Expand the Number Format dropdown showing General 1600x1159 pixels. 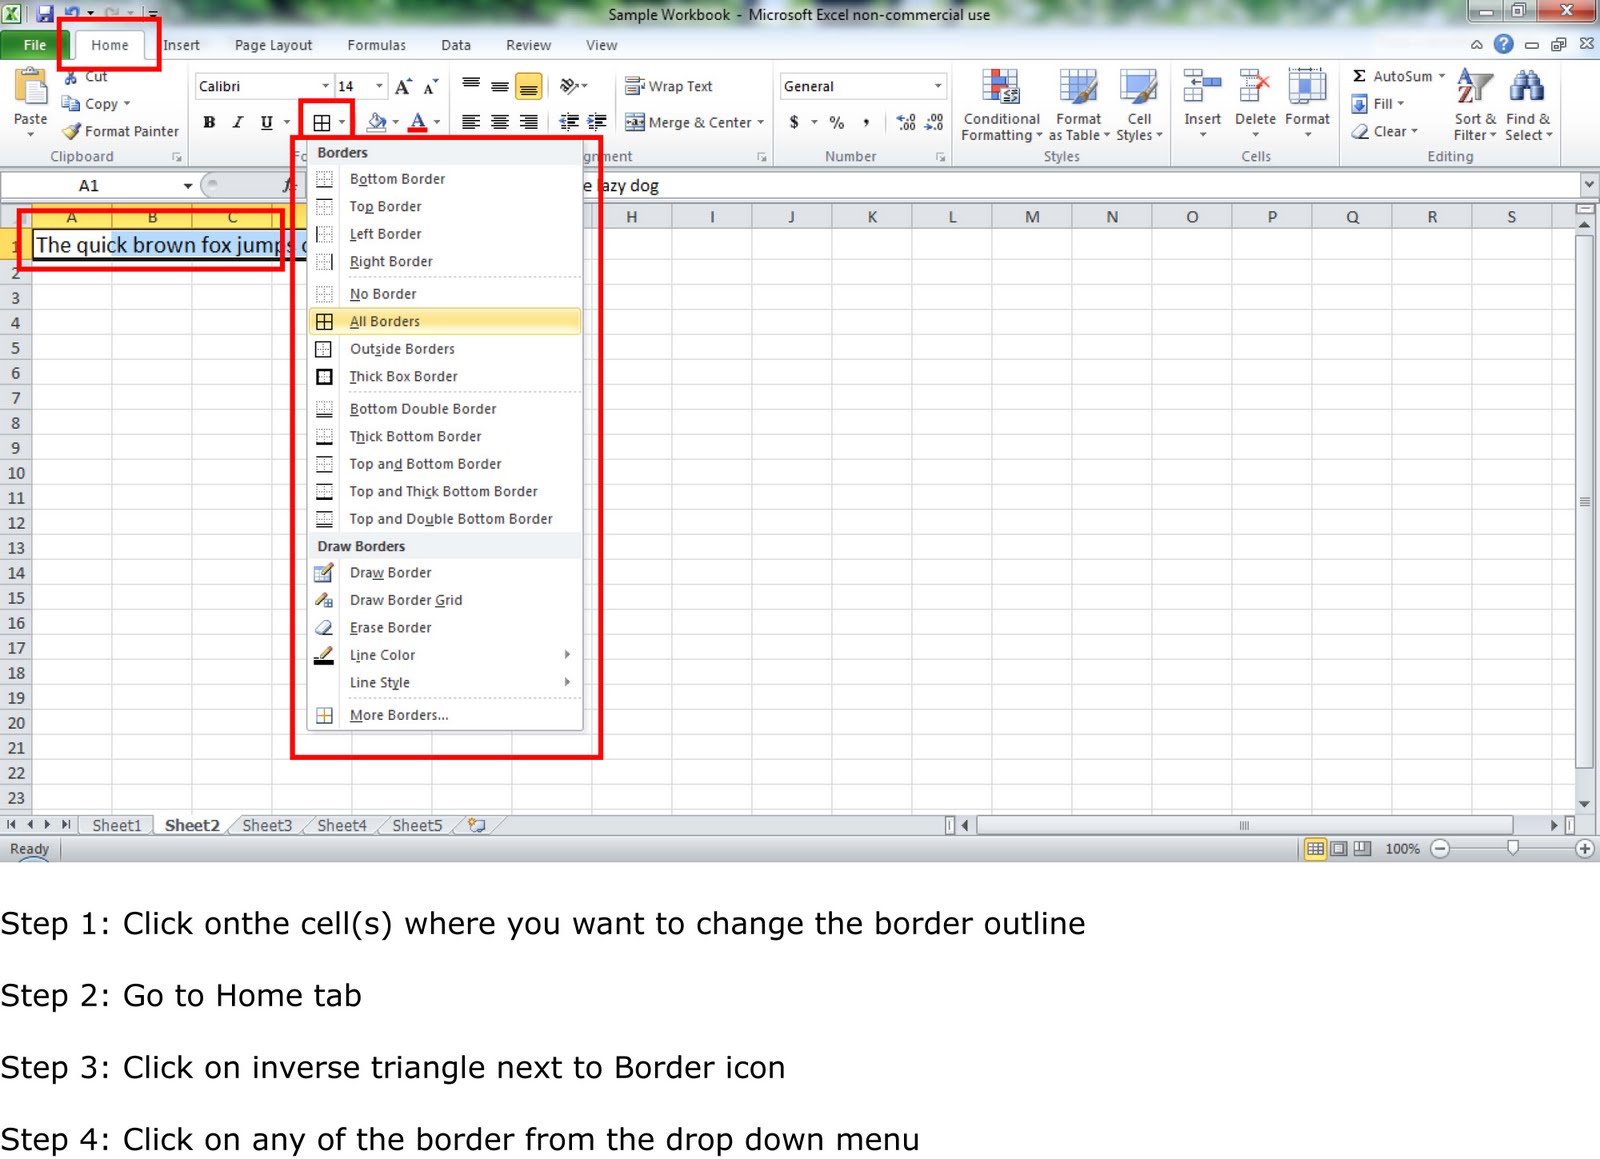937,86
